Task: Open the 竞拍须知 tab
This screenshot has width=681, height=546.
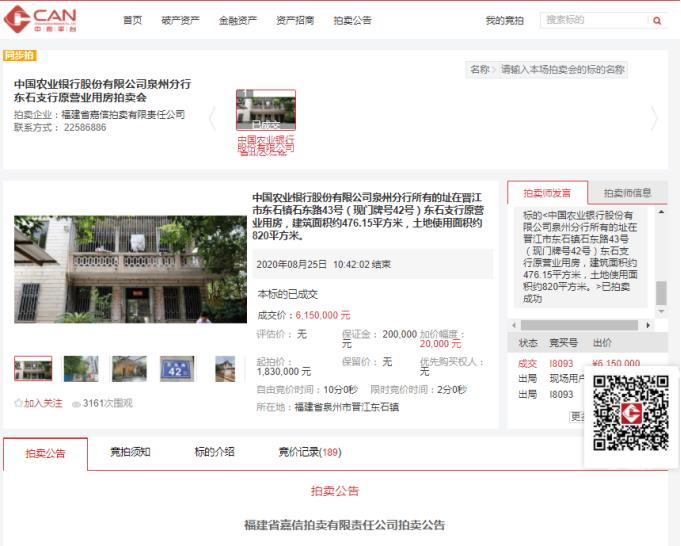Action: (130, 452)
